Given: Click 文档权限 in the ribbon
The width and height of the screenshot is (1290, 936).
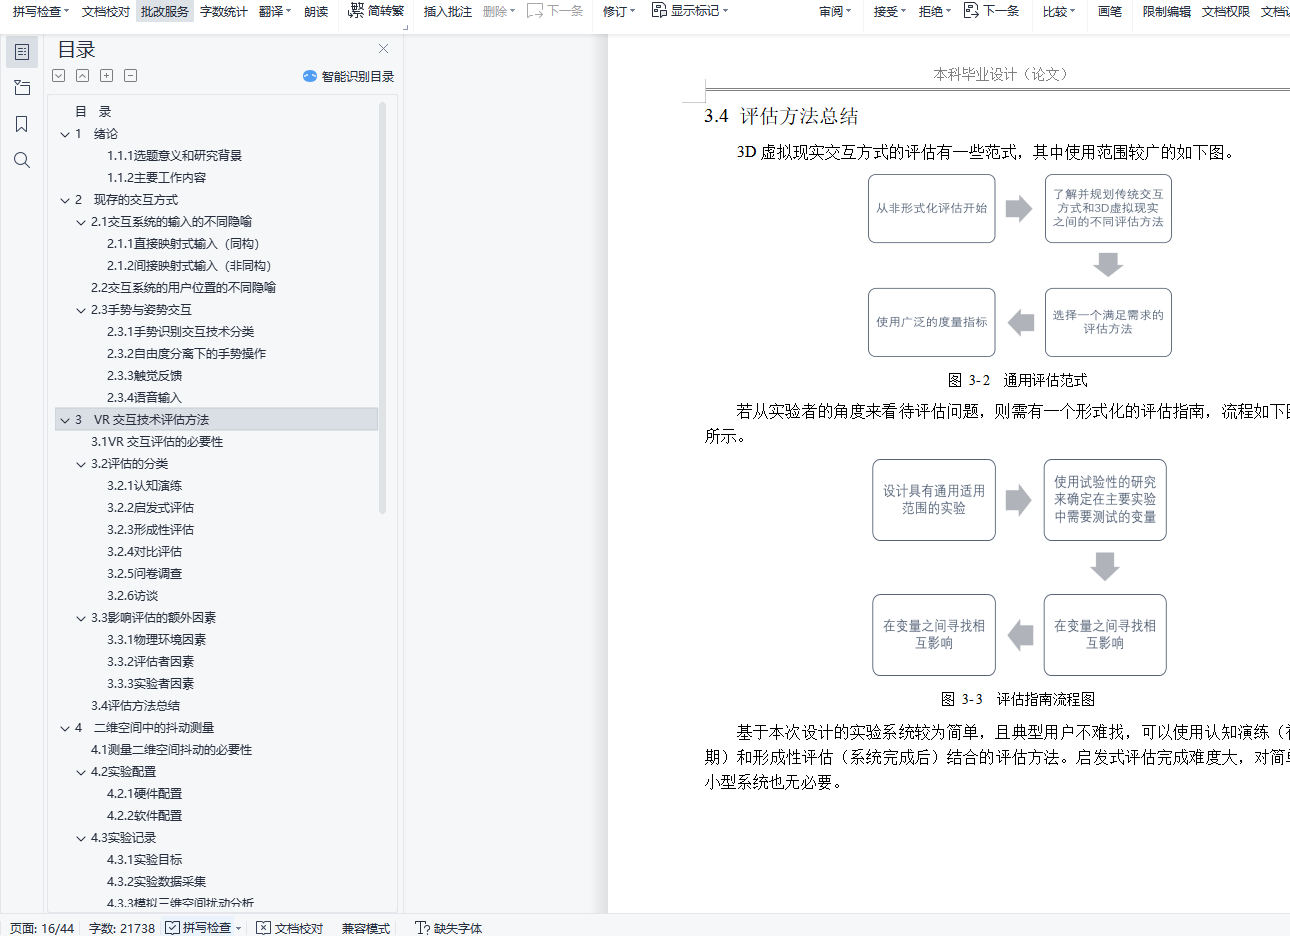Looking at the screenshot, I should click(x=1226, y=11).
